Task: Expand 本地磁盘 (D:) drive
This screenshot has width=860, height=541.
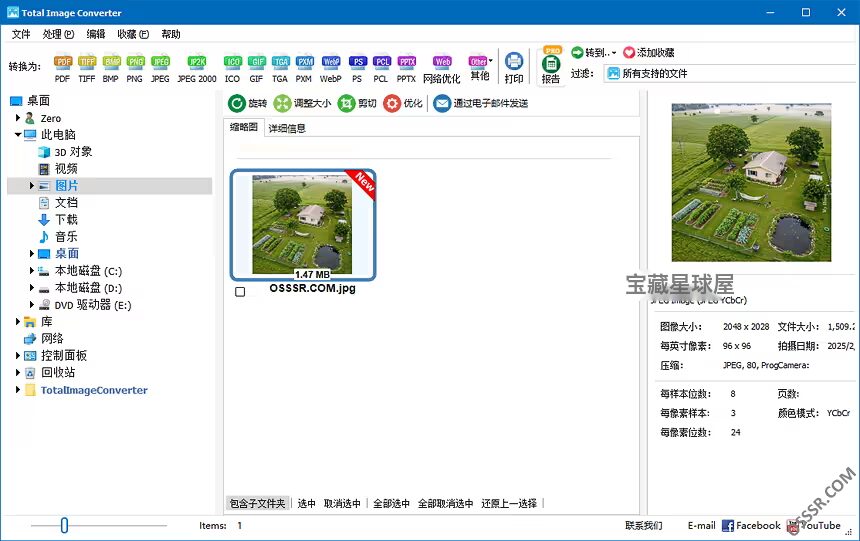Action: (x=32, y=288)
